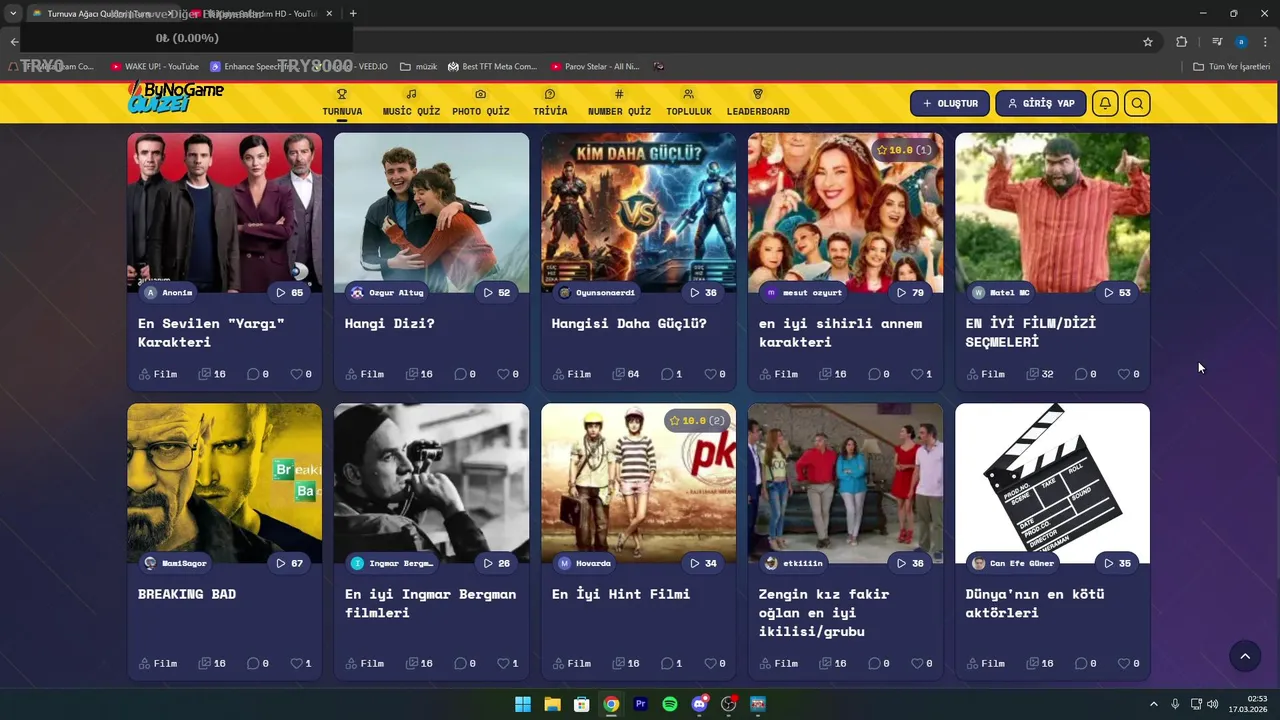Click author mesut ozyurt badge
This screenshot has width=1280, height=720.
click(x=803, y=293)
